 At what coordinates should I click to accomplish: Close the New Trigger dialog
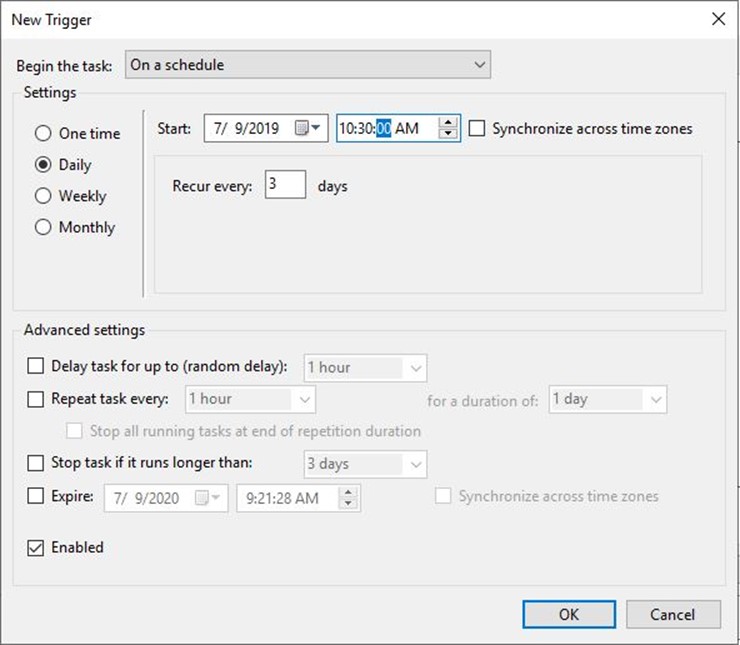click(718, 19)
